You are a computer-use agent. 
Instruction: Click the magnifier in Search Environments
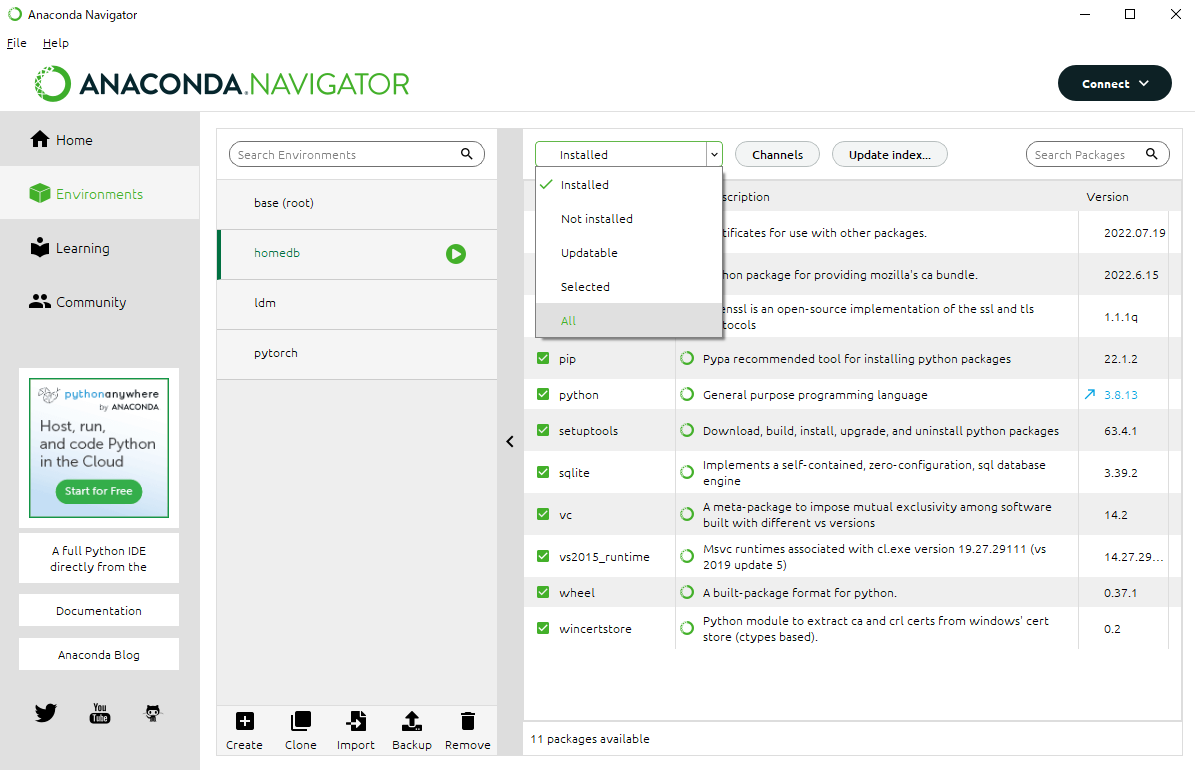click(466, 154)
